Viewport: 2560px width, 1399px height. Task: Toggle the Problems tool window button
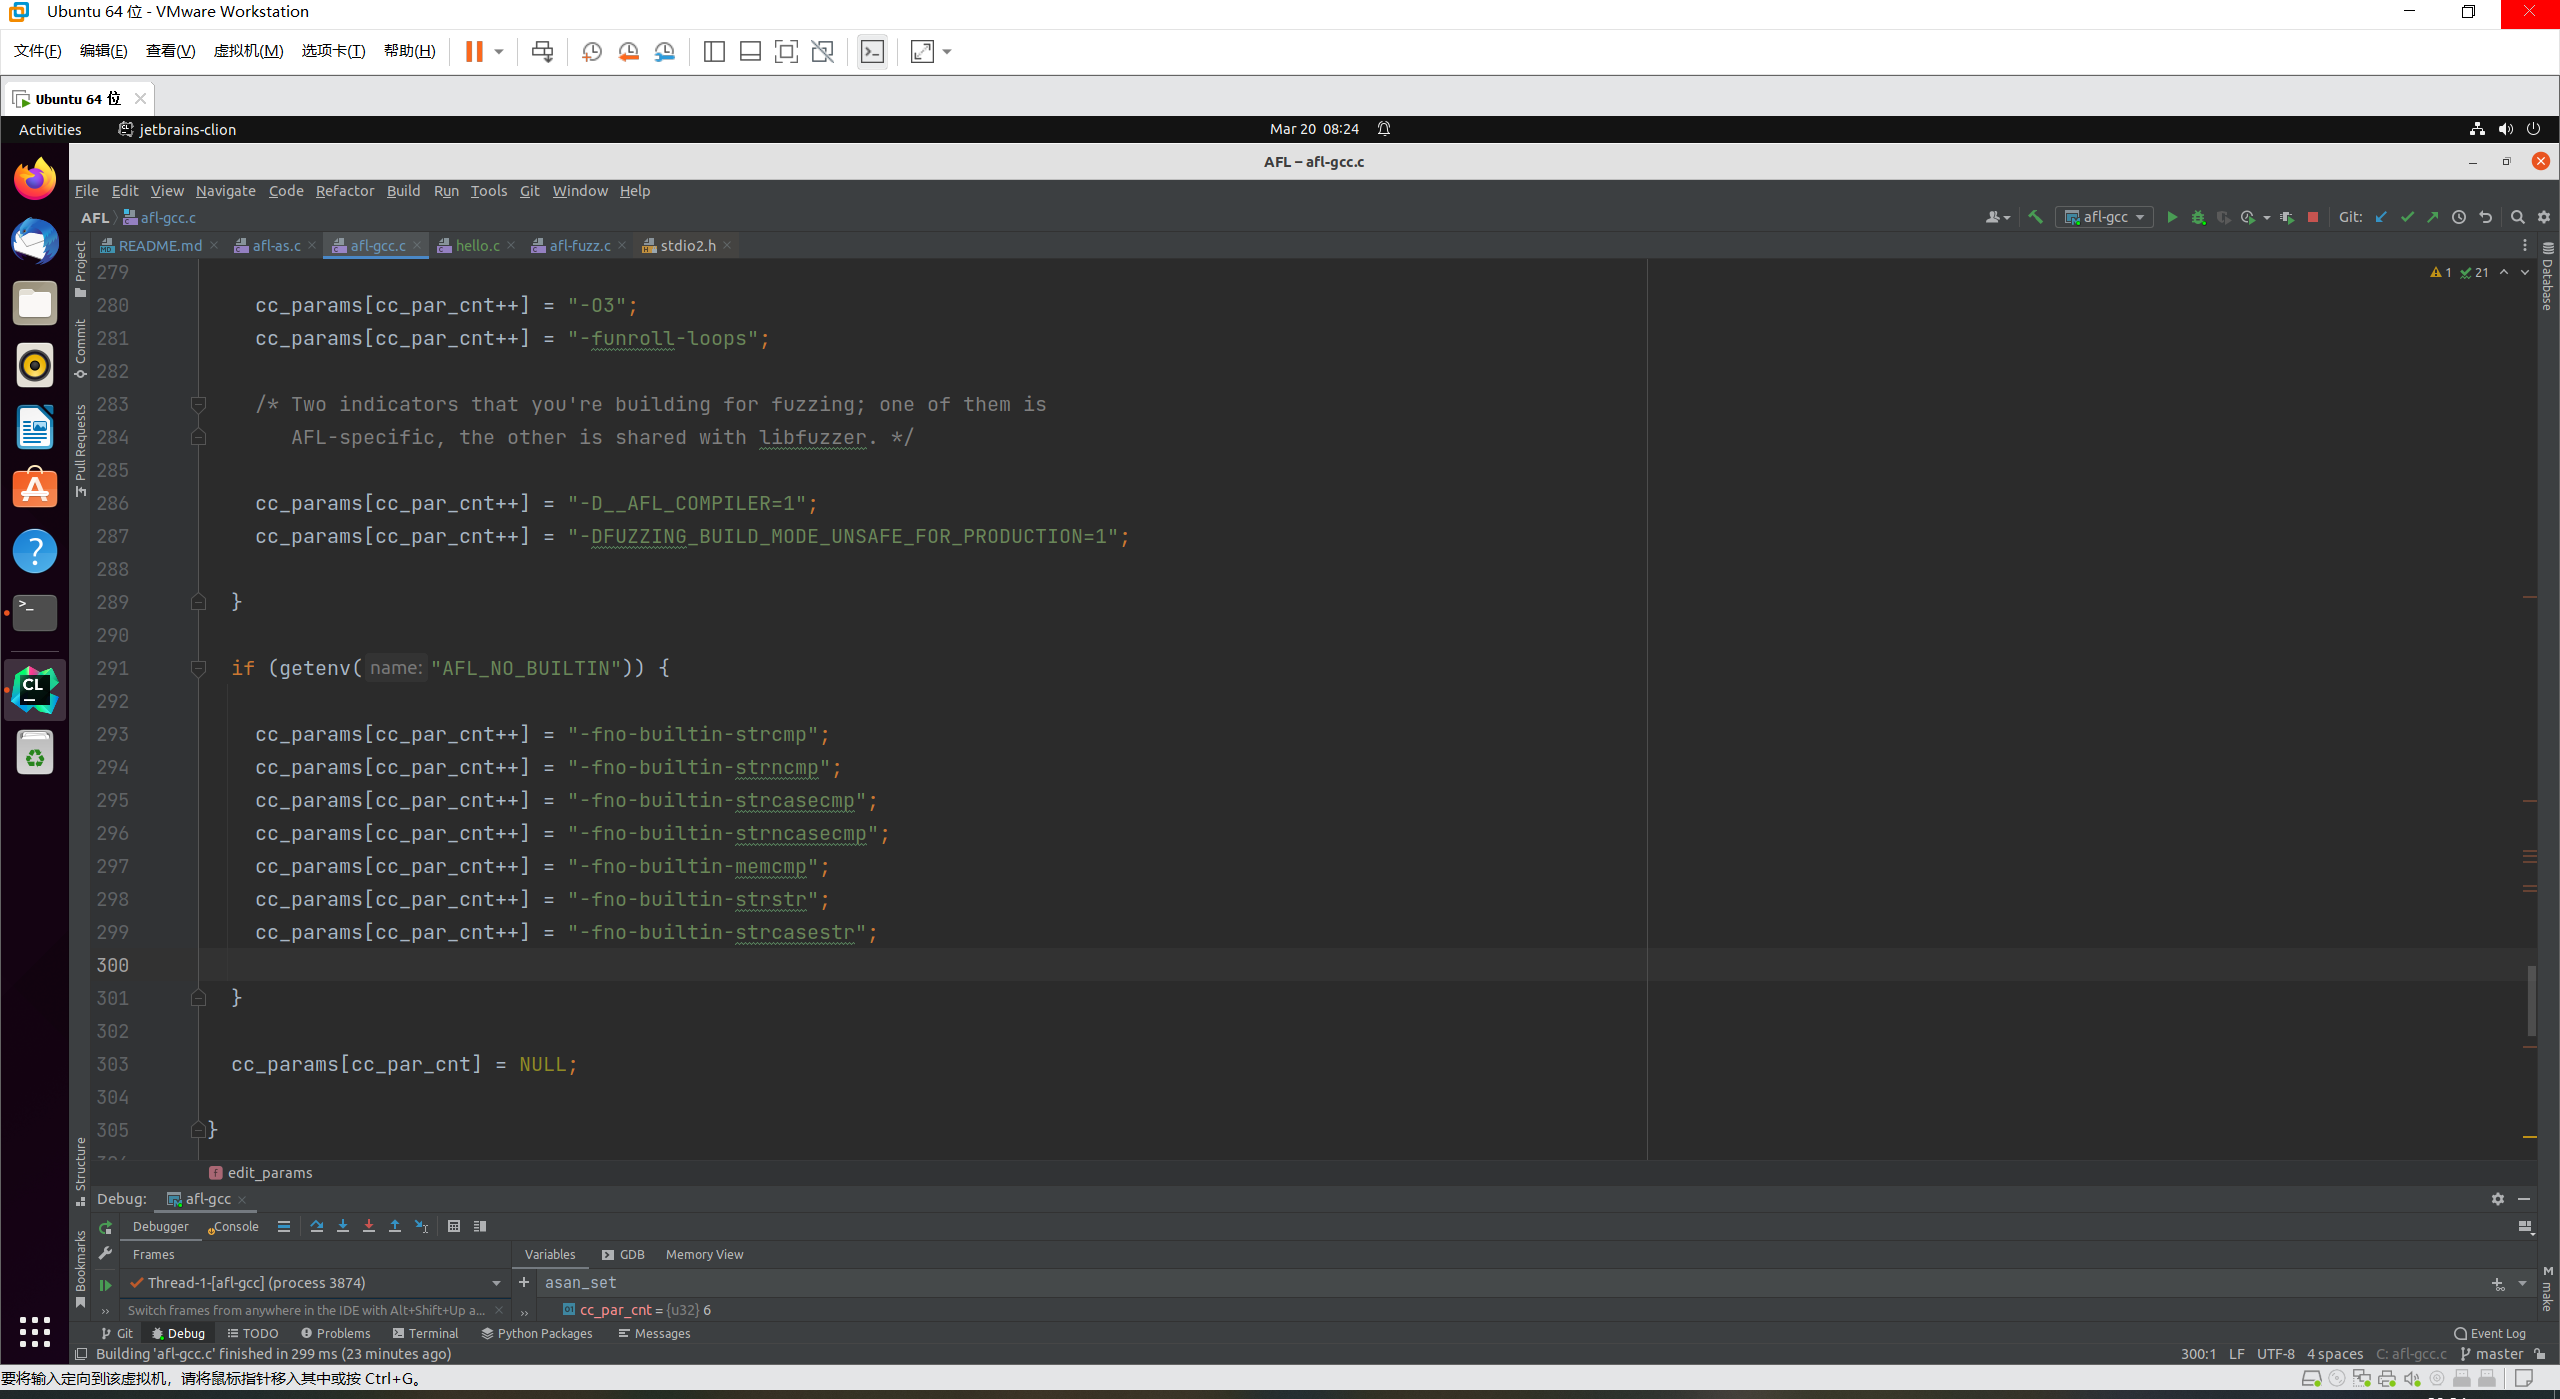click(x=336, y=1333)
